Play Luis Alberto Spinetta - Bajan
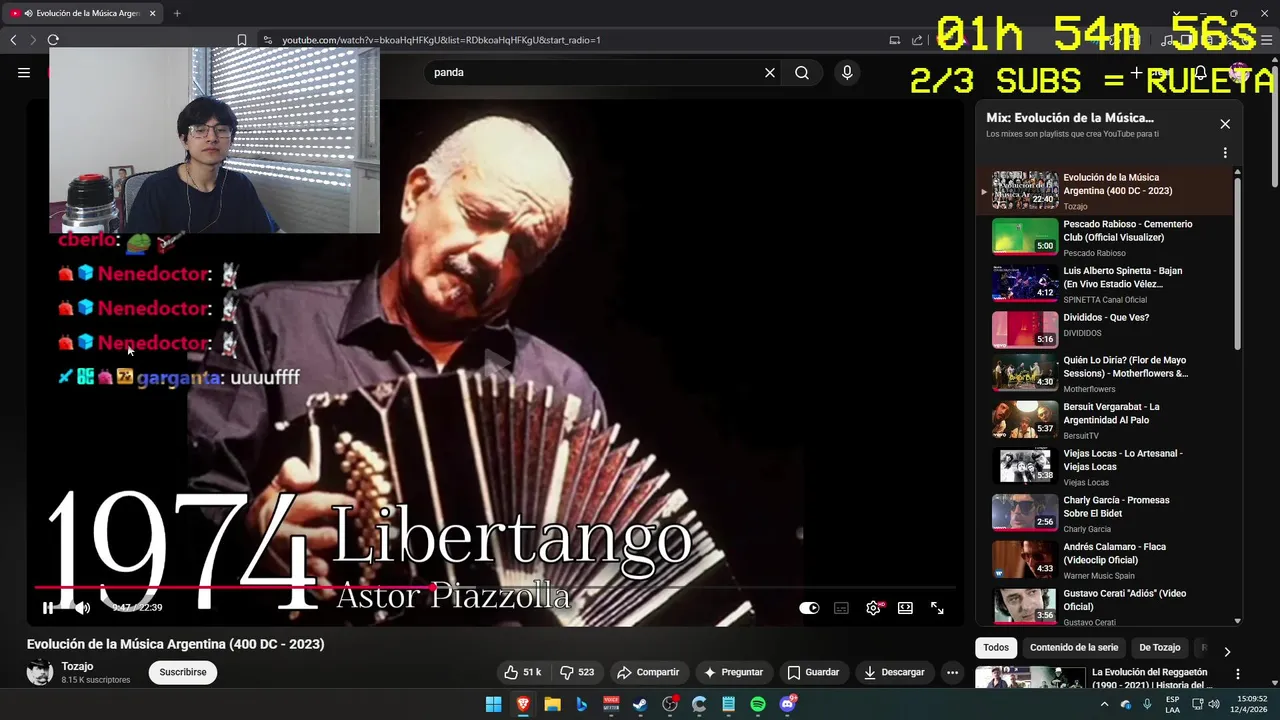1280x720 pixels. [x=1106, y=284]
